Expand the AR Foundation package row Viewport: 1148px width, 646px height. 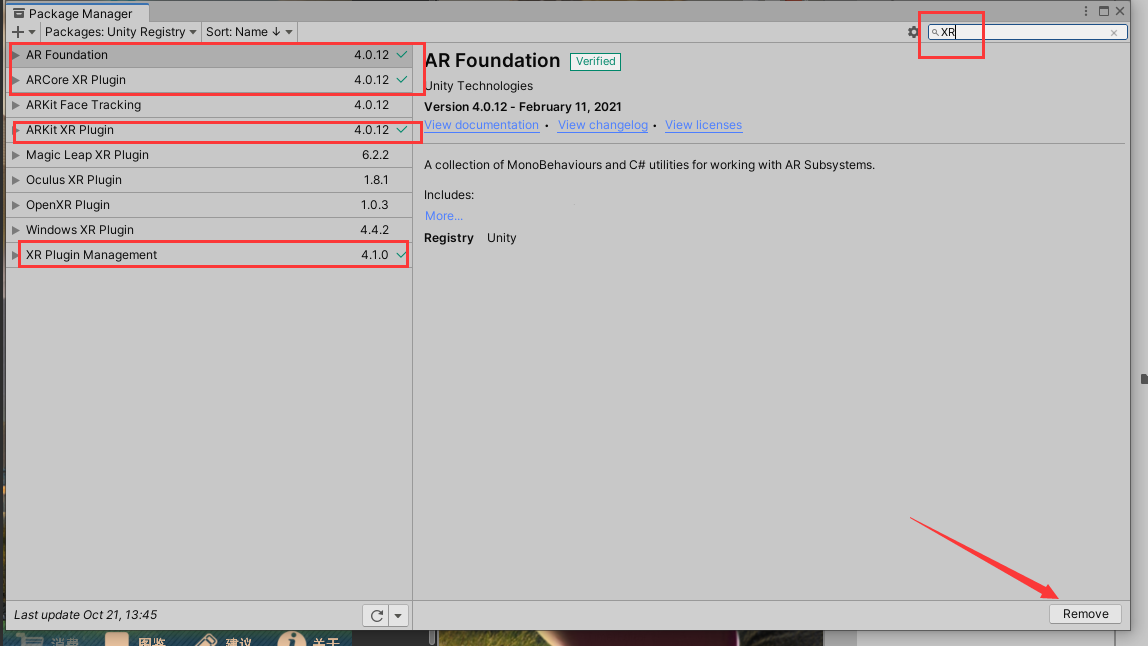click(15, 55)
